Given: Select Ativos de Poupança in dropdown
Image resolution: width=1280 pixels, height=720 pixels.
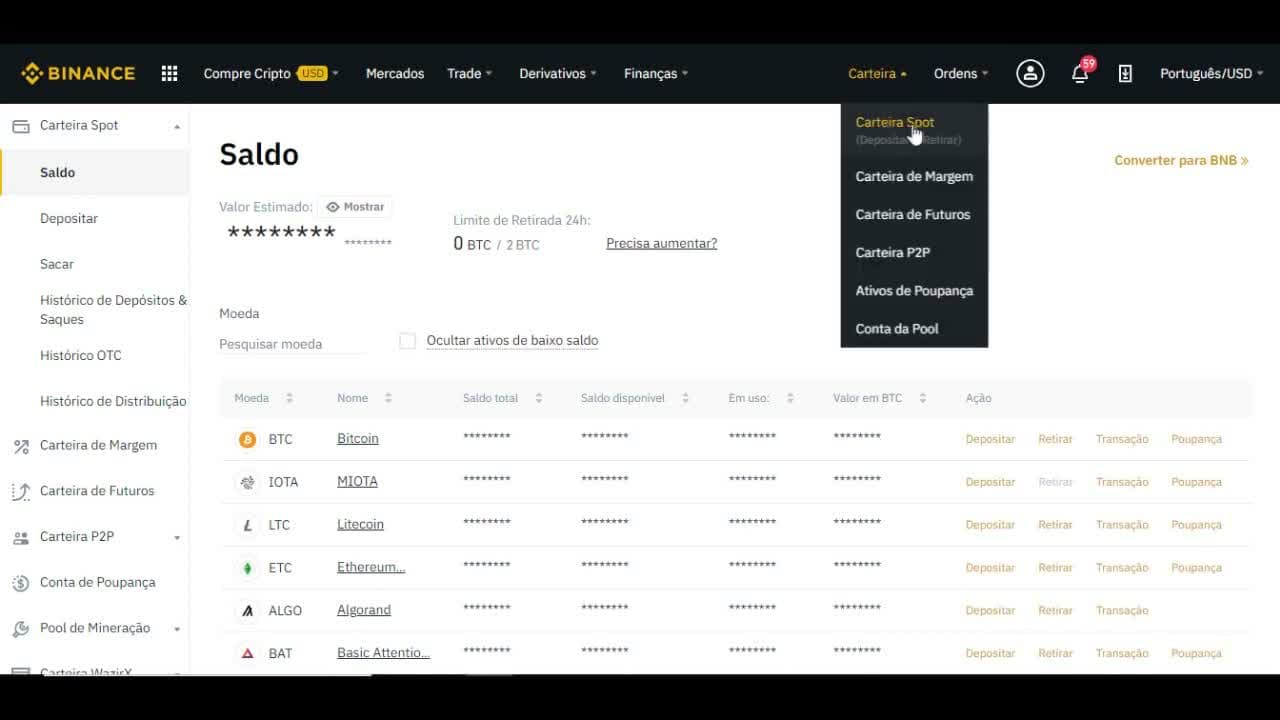Looking at the screenshot, I should 914,290.
